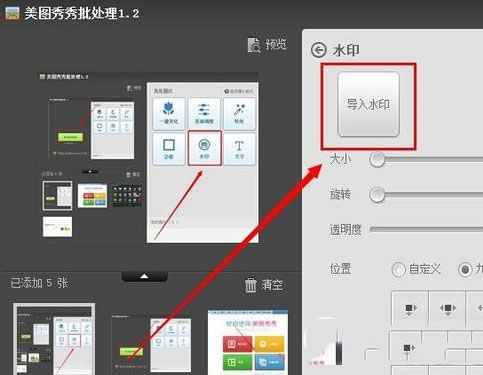Click the 清空 clear trash button
This screenshot has height=375, width=483.
coord(264,285)
